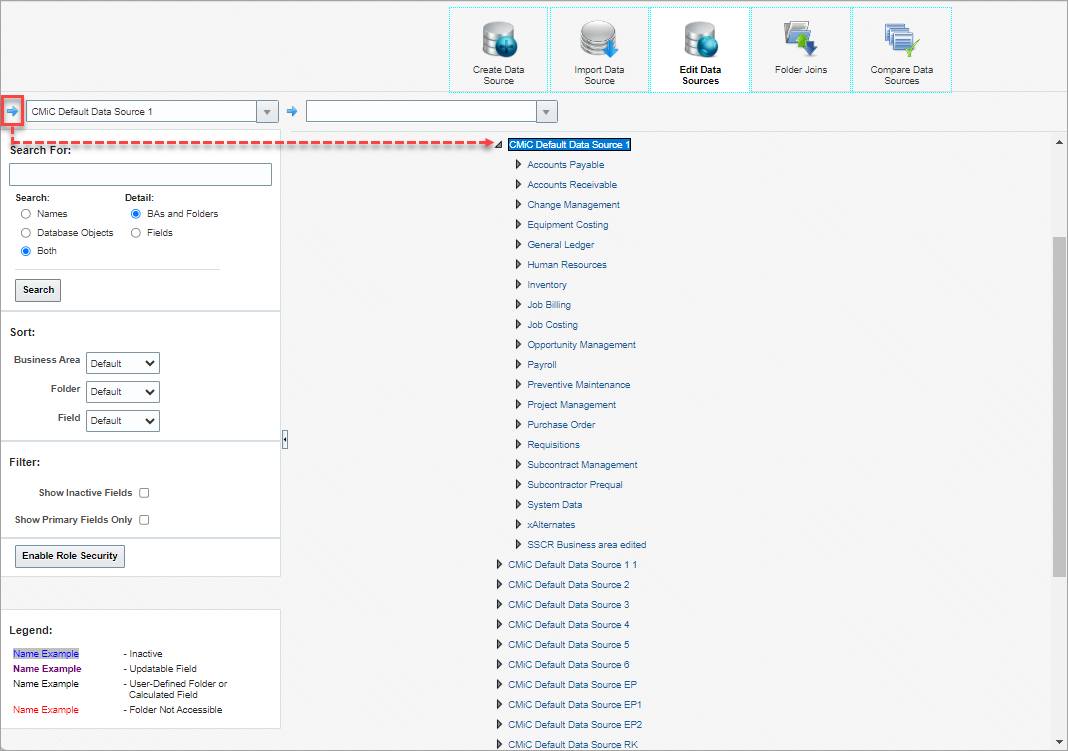The width and height of the screenshot is (1068, 751).
Task: Select Opportunity Management in the tree
Action: (x=581, y=345)
